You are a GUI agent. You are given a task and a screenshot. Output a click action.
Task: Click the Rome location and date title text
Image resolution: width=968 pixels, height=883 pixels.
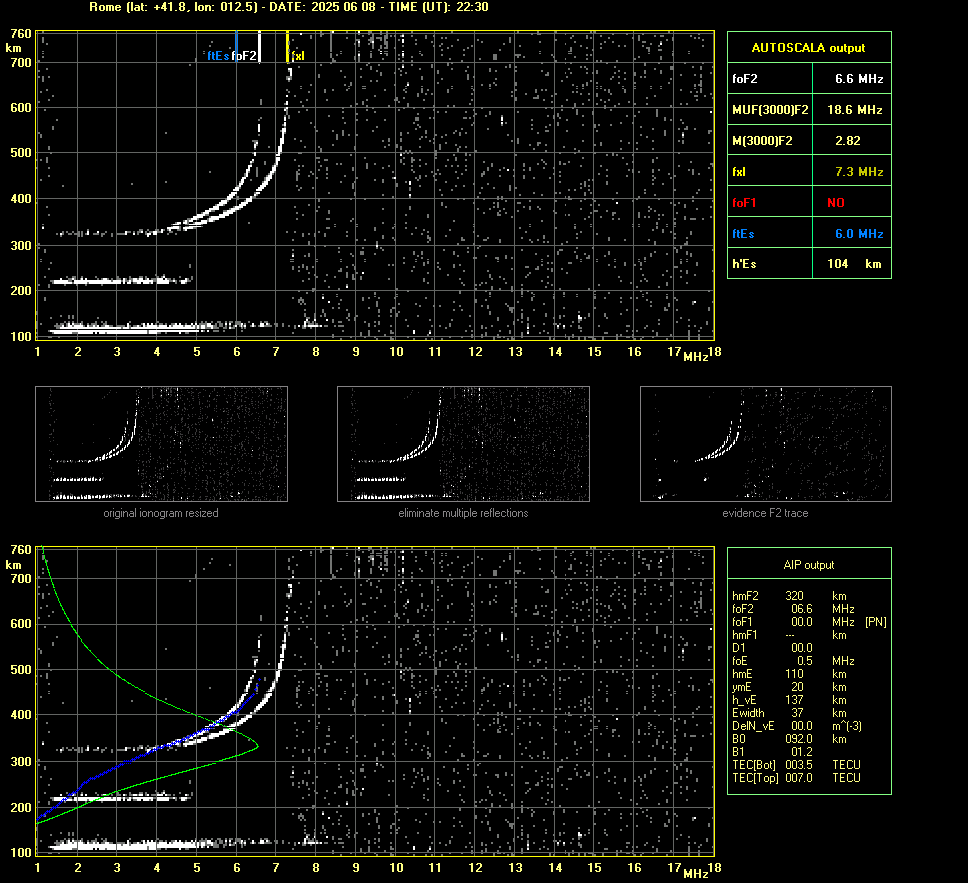click(289, 7)
